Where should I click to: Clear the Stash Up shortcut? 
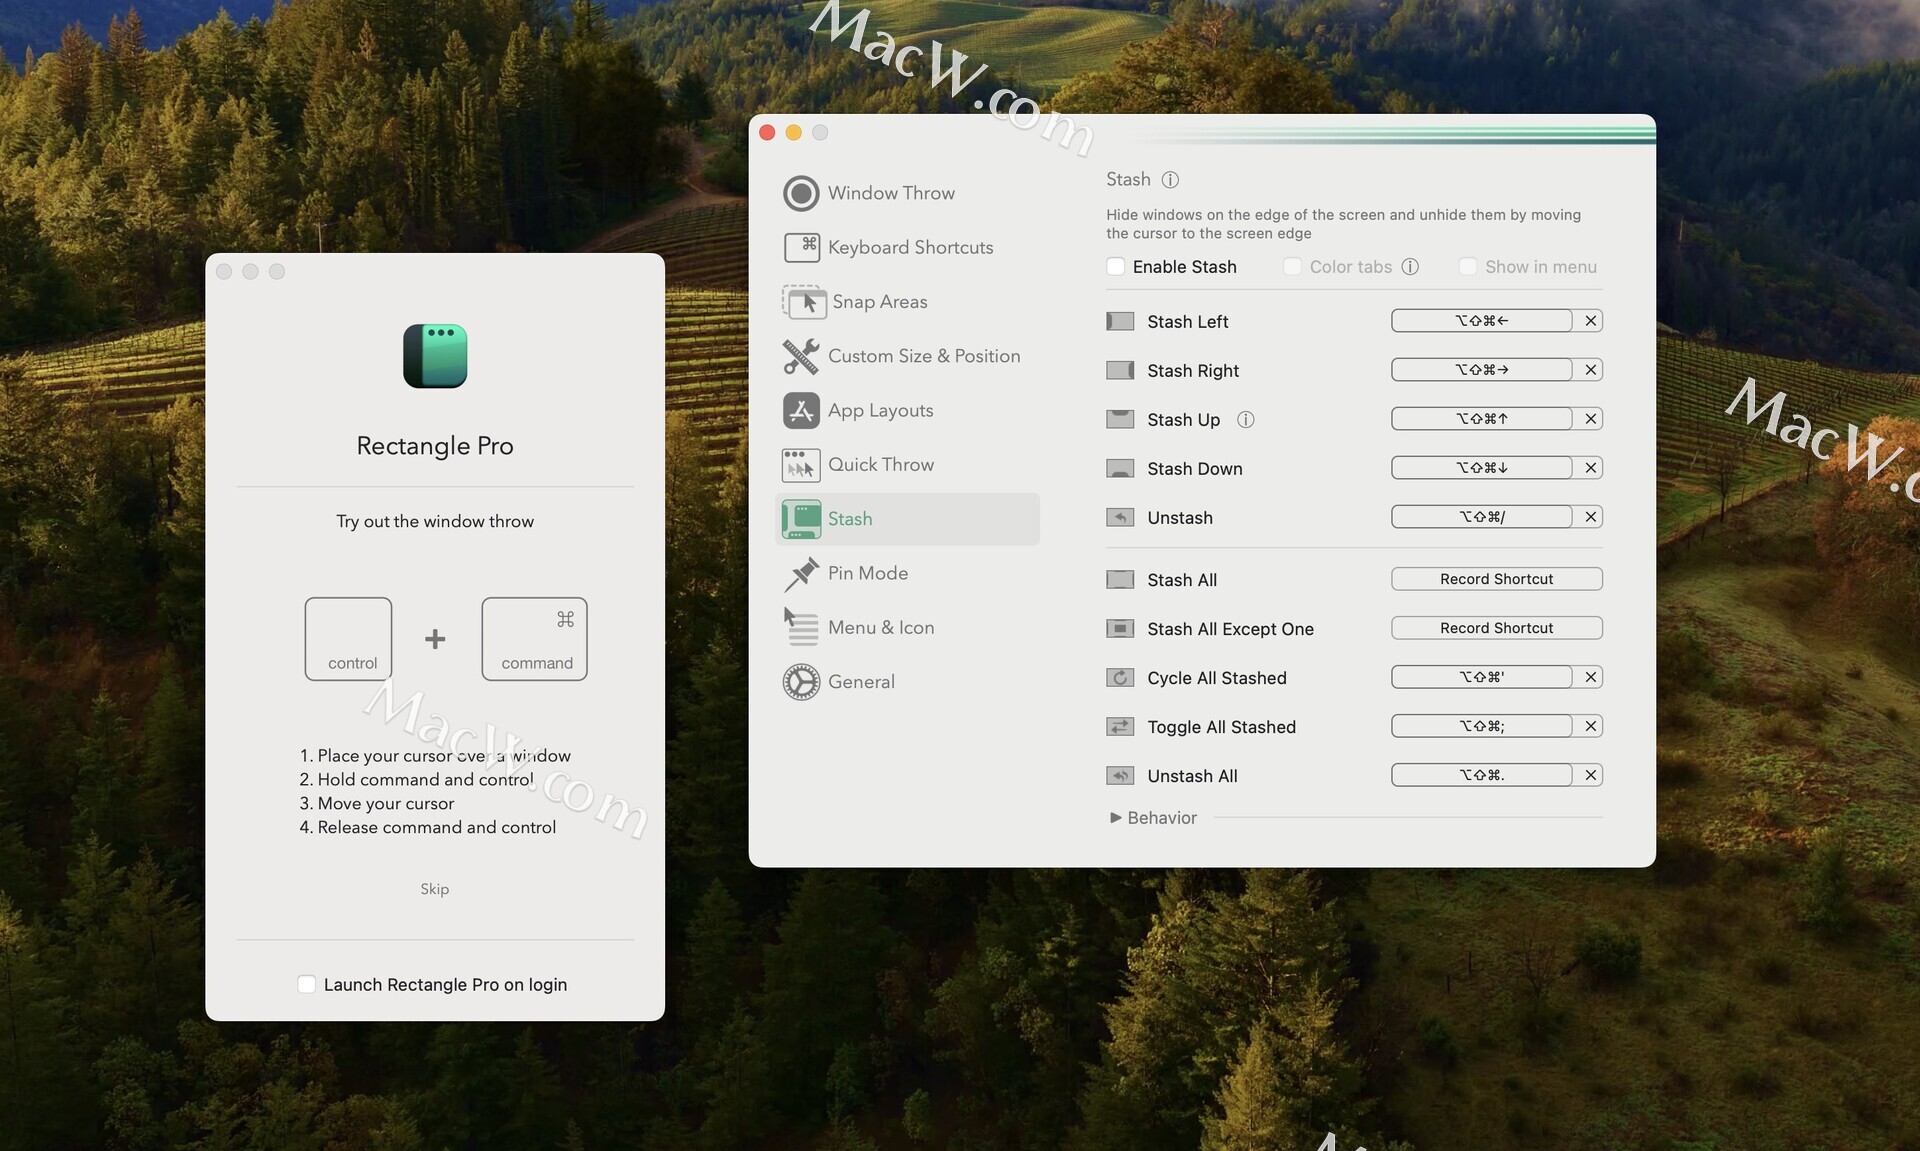(1590, 419)
